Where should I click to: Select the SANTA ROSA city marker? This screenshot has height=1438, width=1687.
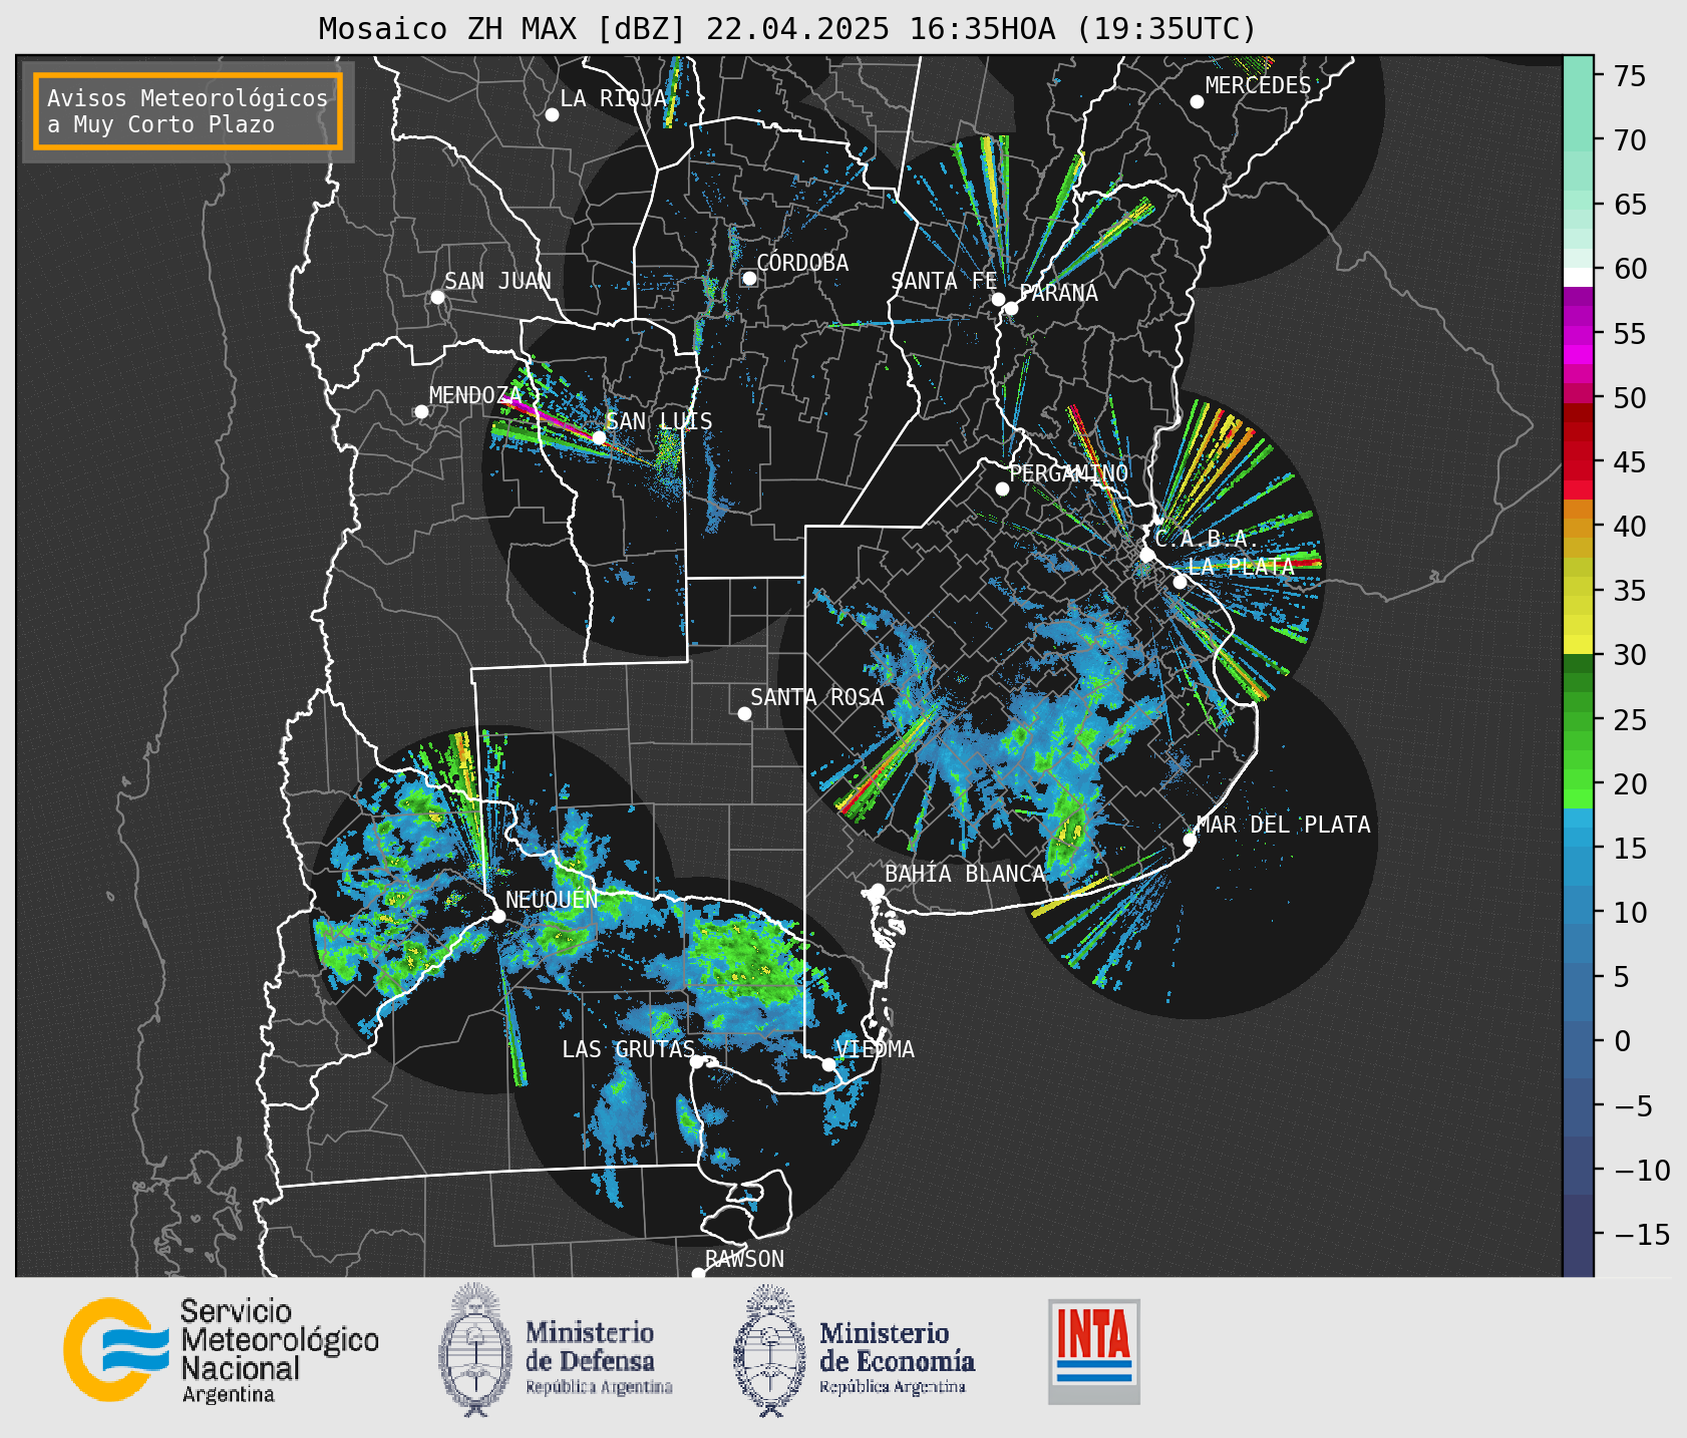(x=744, y=714)
